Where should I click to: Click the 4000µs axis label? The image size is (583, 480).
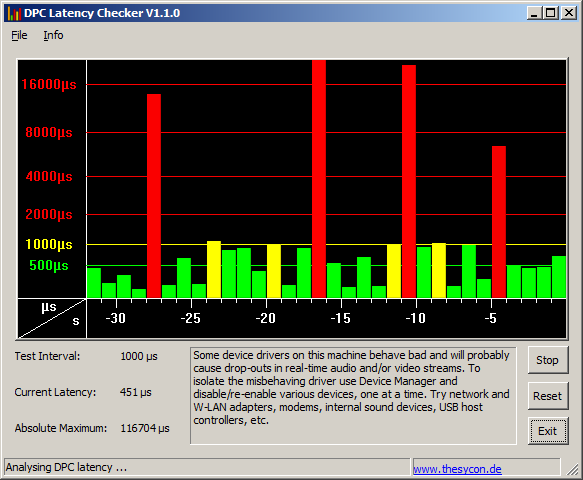click(49, 176)
